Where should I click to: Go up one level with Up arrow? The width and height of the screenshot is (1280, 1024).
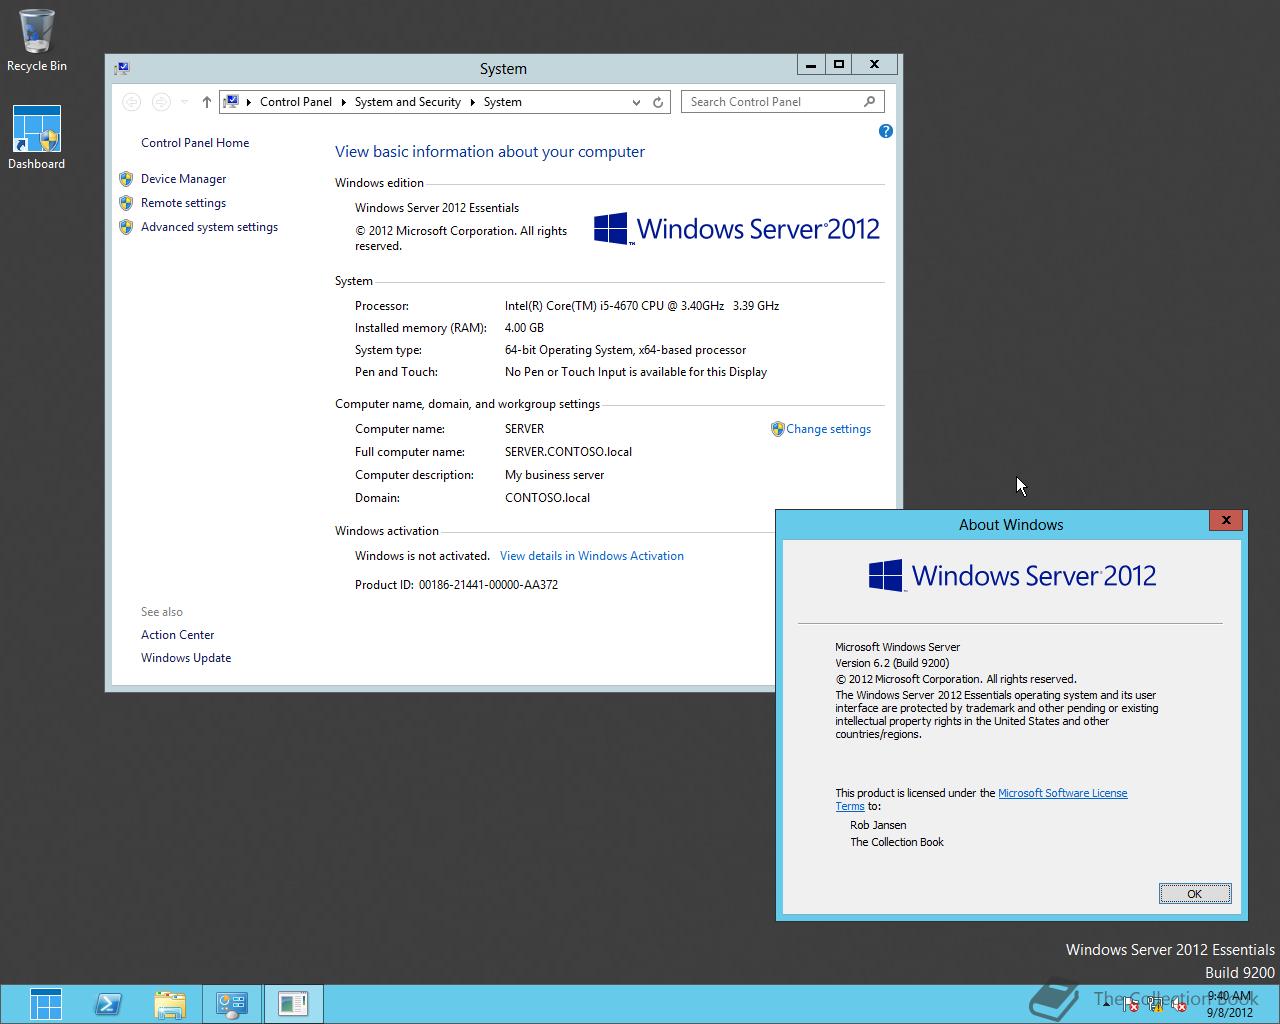[206, 102]
